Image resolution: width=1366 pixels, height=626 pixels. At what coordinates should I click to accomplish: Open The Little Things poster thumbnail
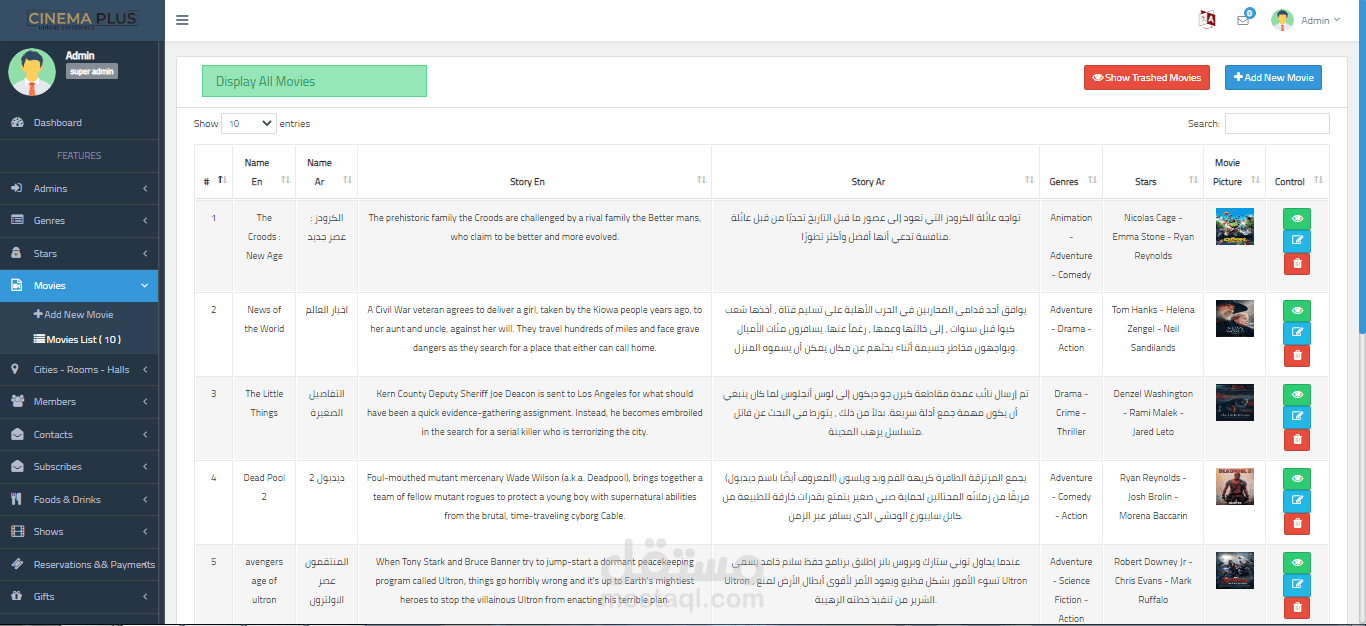(1234, 402)
